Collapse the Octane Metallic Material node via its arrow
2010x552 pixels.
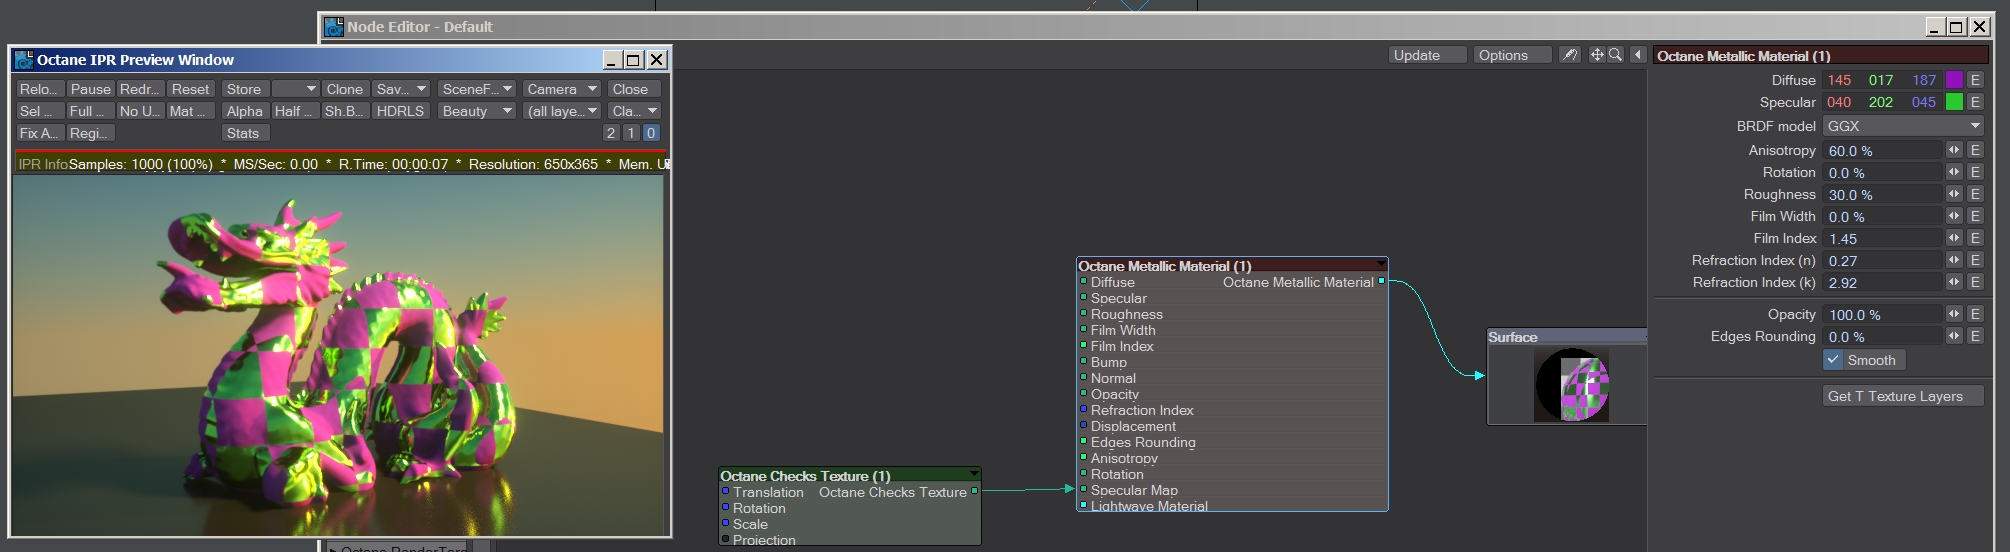tap(1381, 265)
